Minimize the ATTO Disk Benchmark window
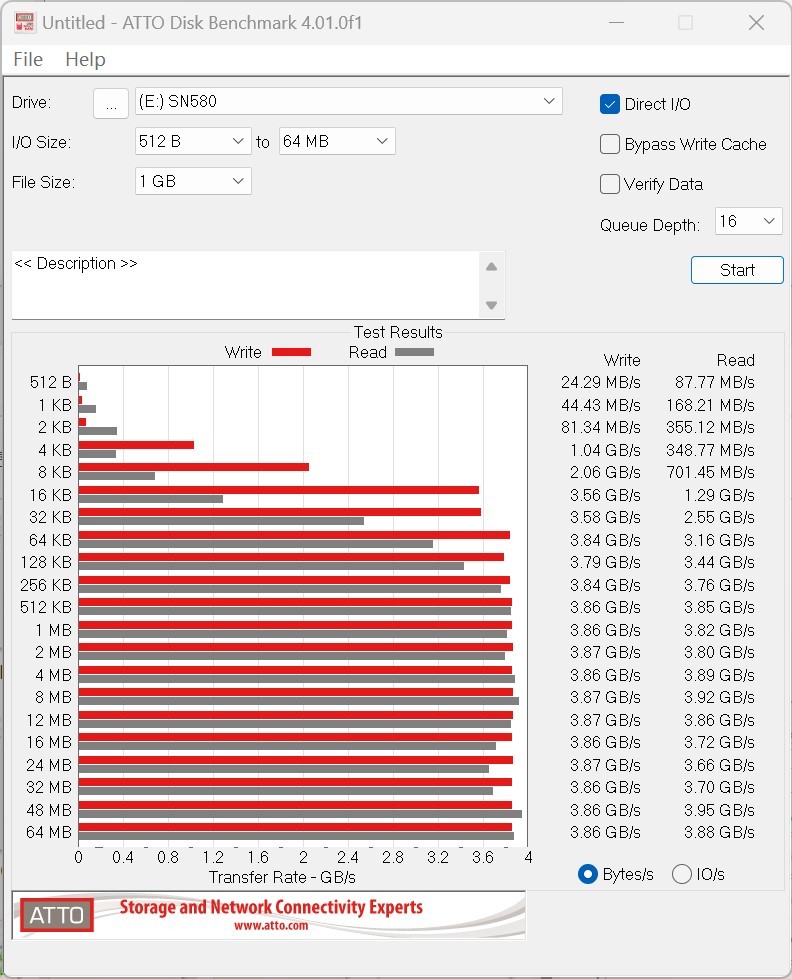This screenshot has width=792, height=979. (x=616, y=22)
